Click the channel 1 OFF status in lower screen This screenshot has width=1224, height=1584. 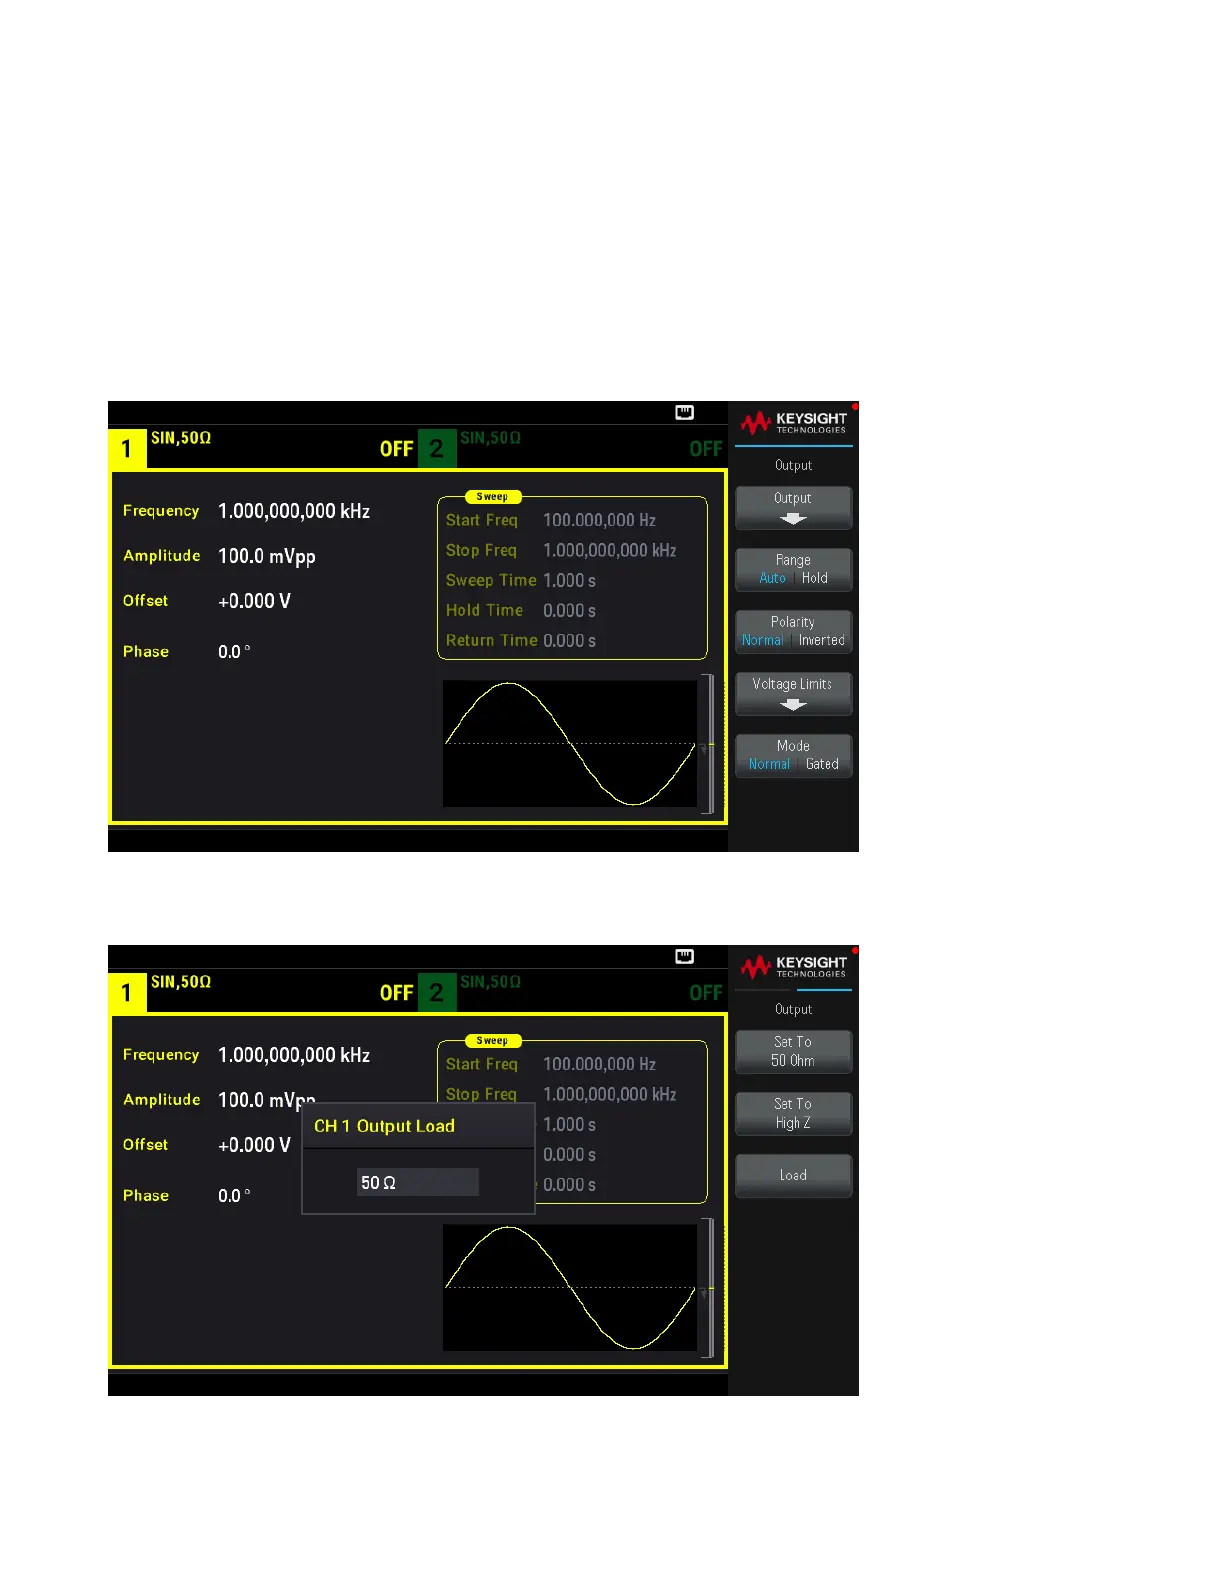coord(397,993)
